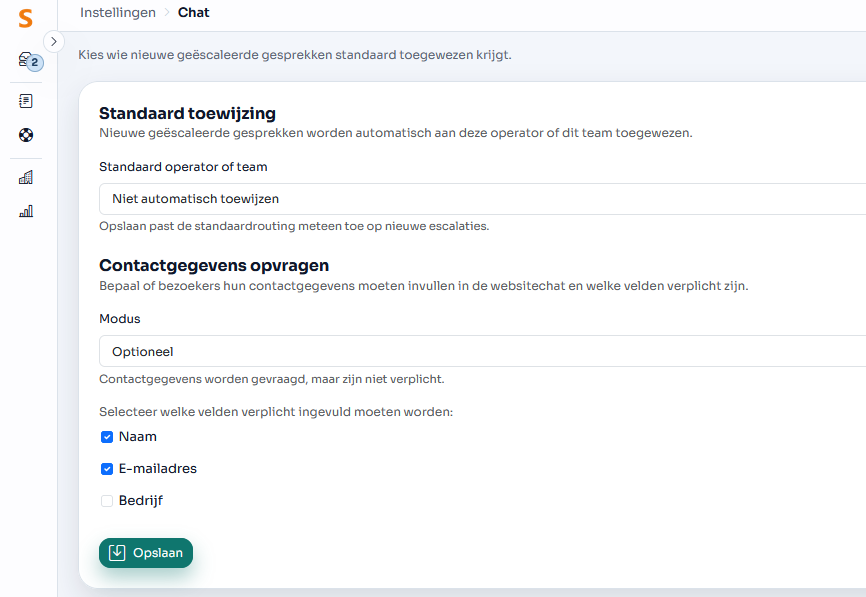Expand the collapsed sidebar with the arrow button
The image size is (866, 597).
click(x=53, y=41)
